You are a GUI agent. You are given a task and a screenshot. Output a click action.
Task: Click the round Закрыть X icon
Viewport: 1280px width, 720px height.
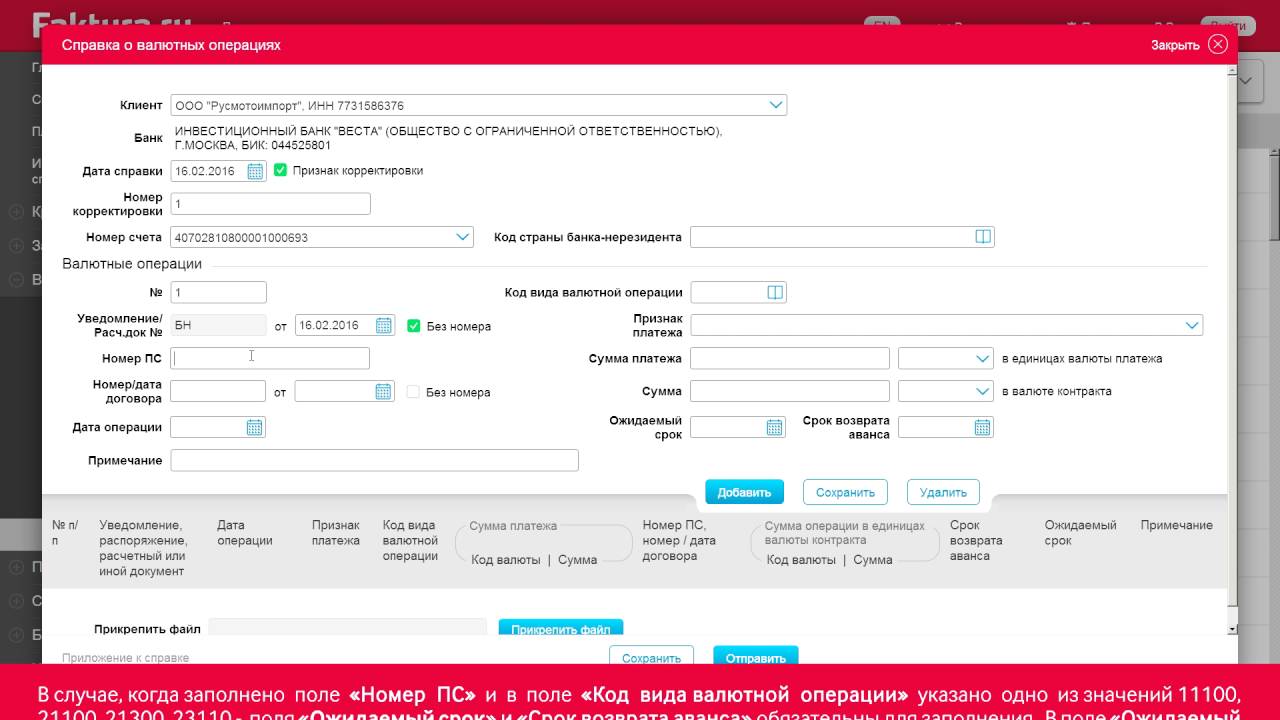(x=1217, y=44)
